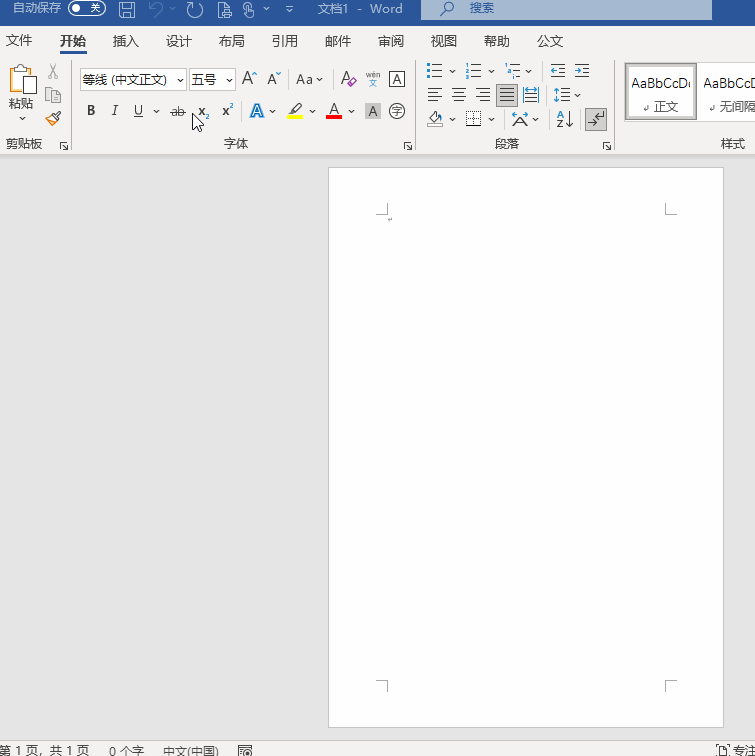This screenshot has height=756, width=755.
Task: Open the phonetic guide (wén) tool
Action: pyautogui.click(x=373, y=79)
